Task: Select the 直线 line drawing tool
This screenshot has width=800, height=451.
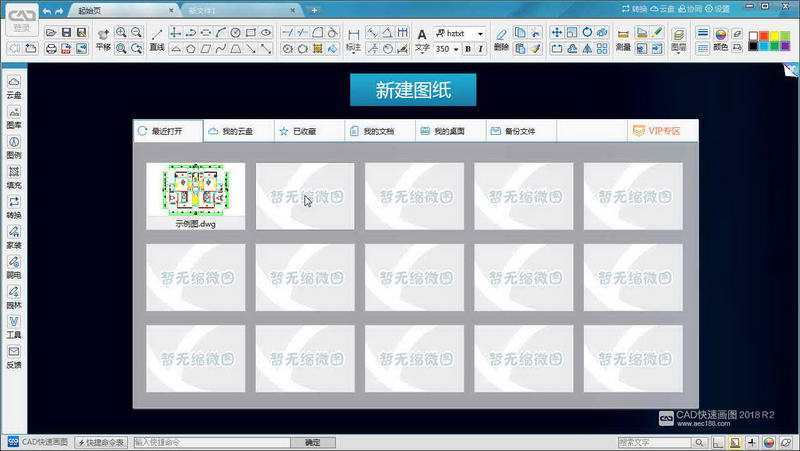Action: click(x=157, y=39)
